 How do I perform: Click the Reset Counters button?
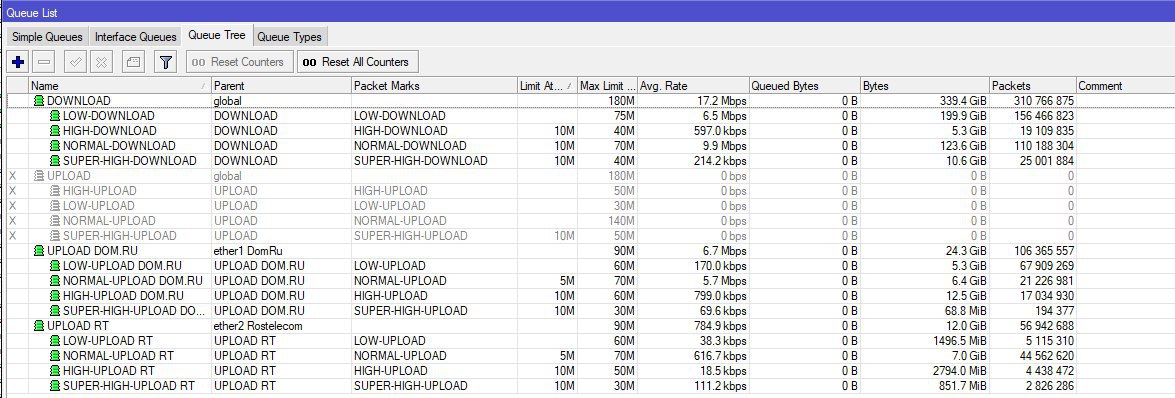[239, 61]
